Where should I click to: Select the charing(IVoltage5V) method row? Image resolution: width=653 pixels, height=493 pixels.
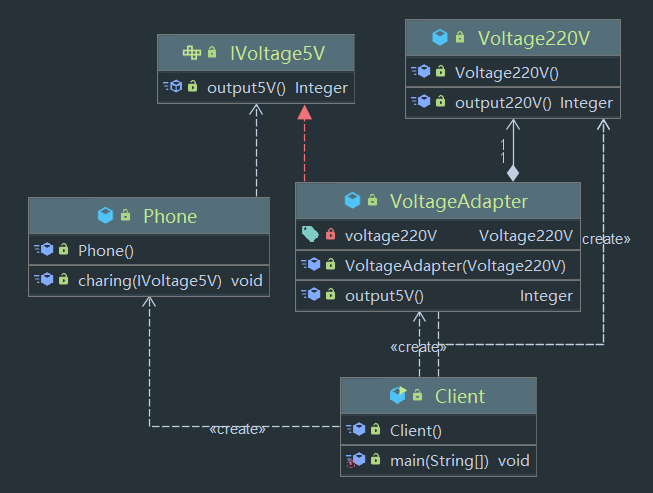149,280
